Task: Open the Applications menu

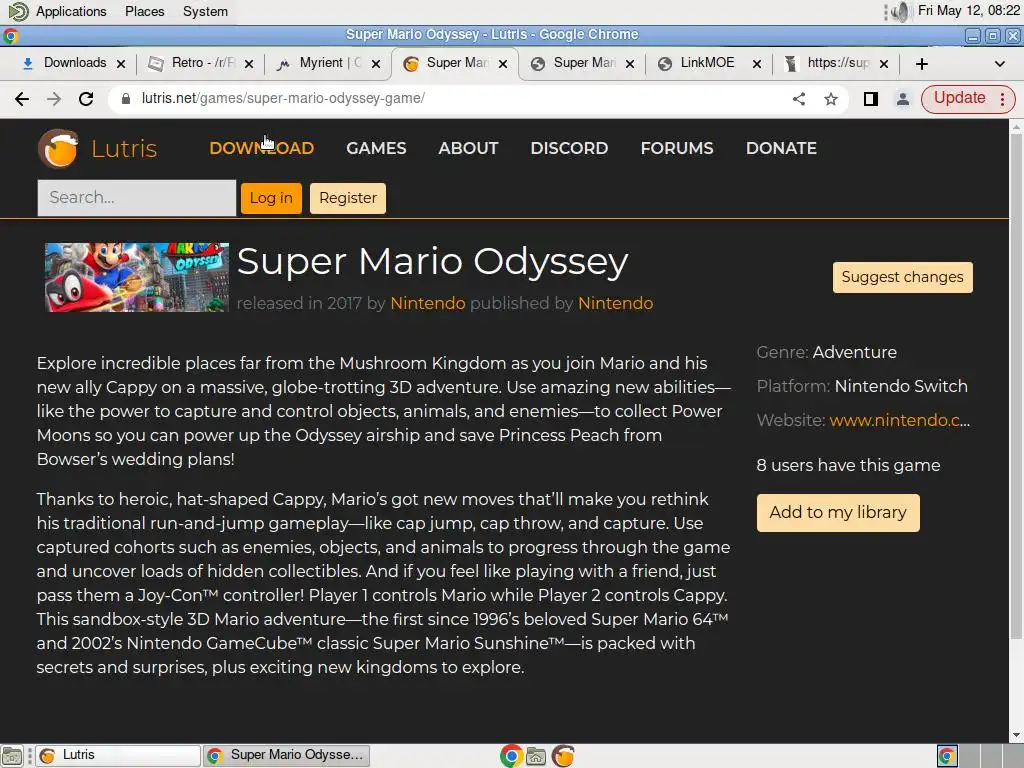Action: [71, 11]
